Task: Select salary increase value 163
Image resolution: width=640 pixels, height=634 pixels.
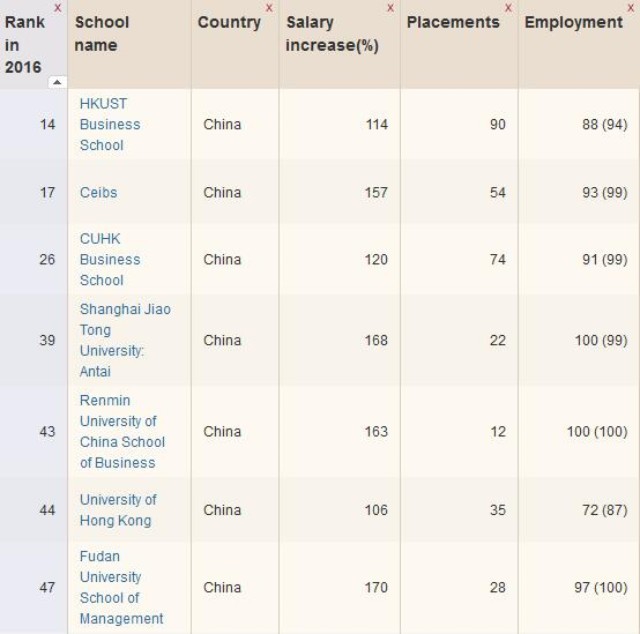Action: 376,432
